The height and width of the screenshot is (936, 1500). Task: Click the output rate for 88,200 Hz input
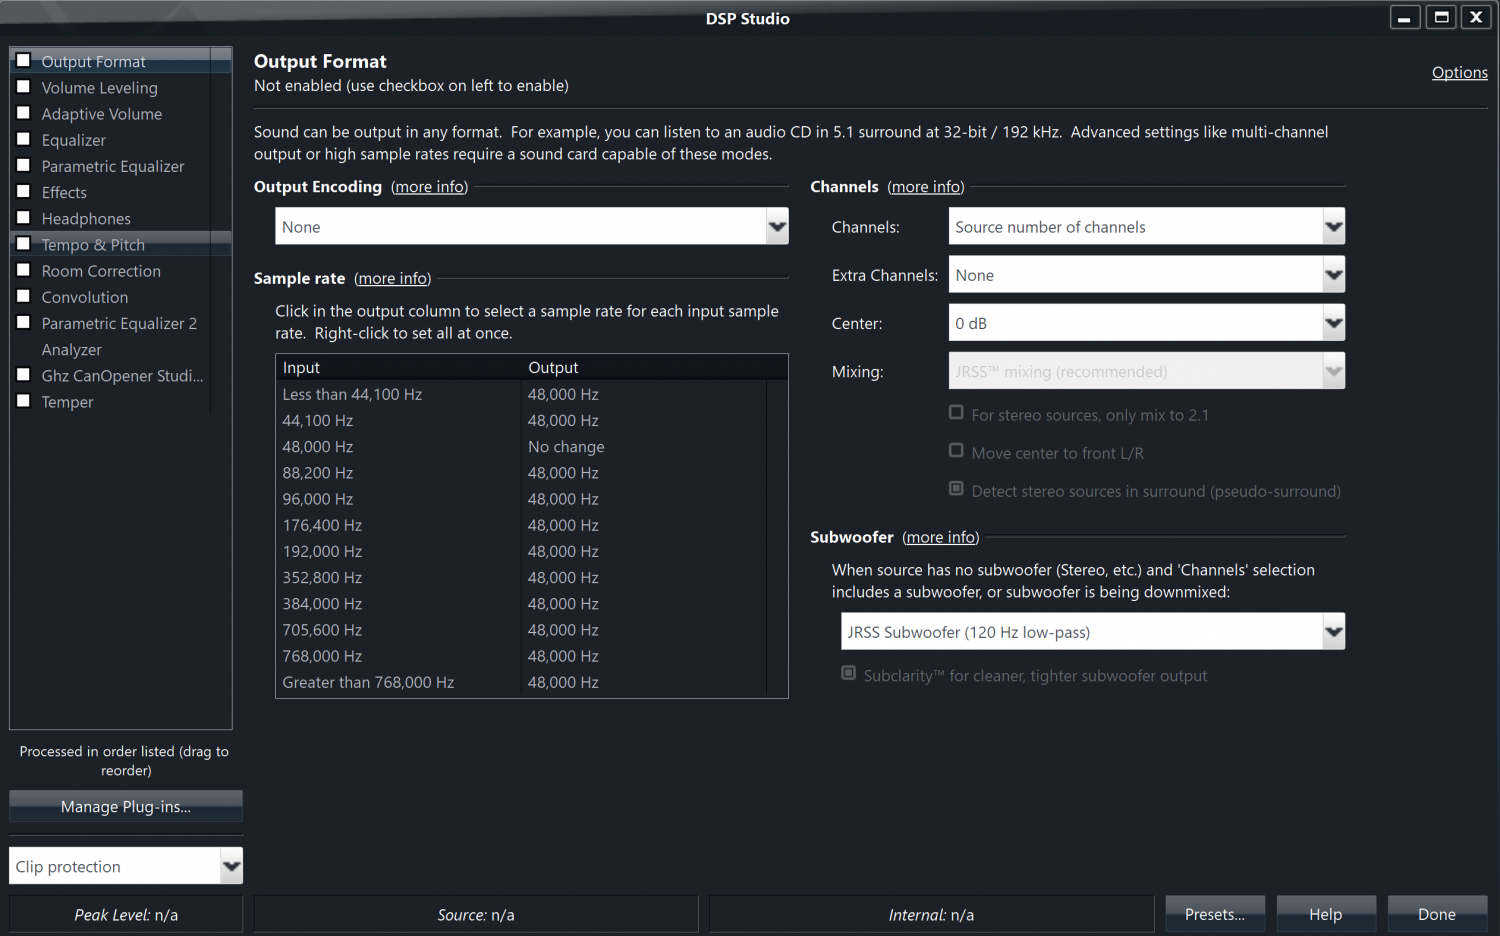coord(563,473)
